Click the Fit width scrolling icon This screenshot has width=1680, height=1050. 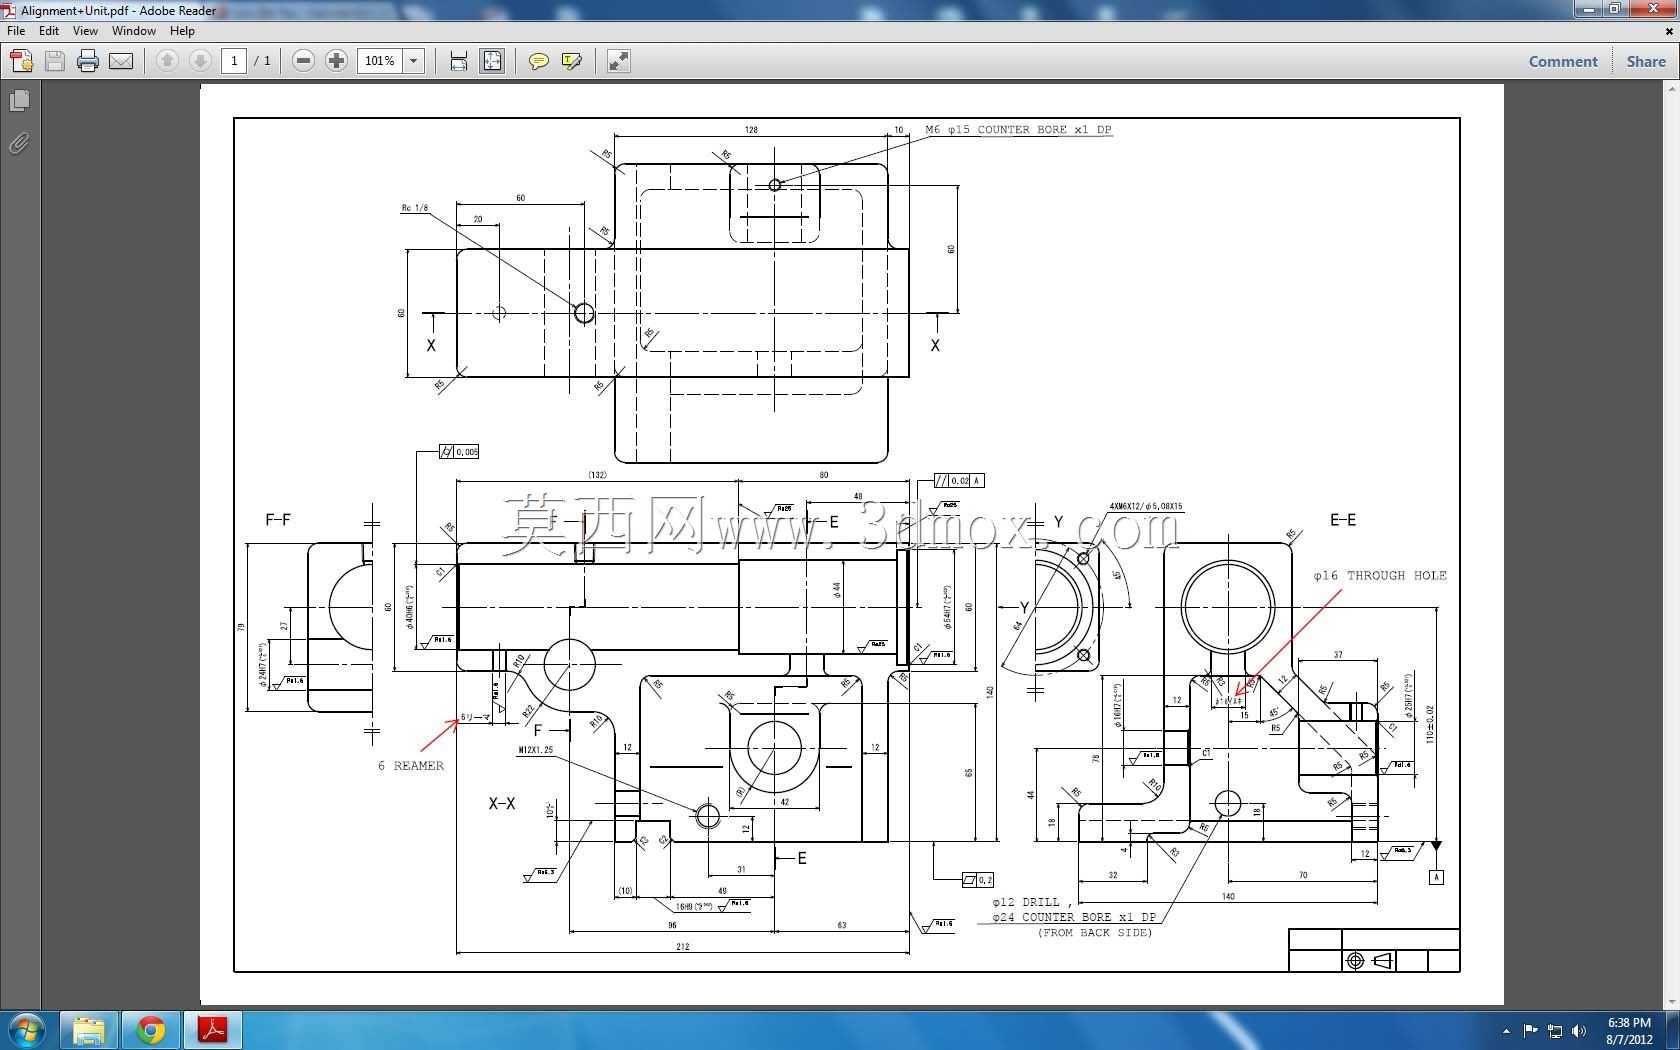click(x=459, y=61)
